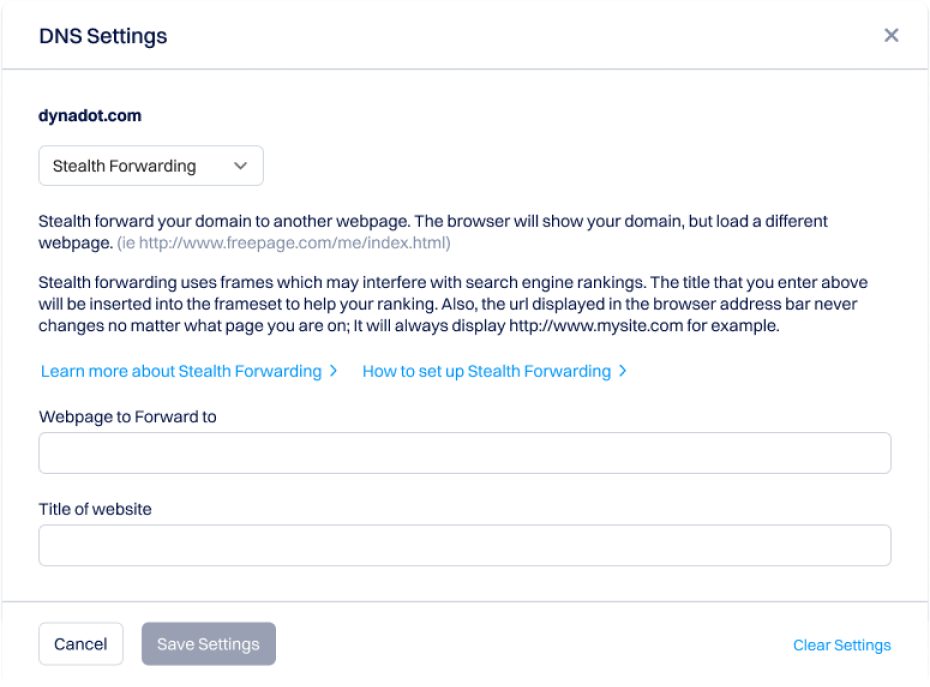Click the dropdown chevron arrow icon
Image resolution: width=930 pixels, height=687 pixels.
point(240,166)
